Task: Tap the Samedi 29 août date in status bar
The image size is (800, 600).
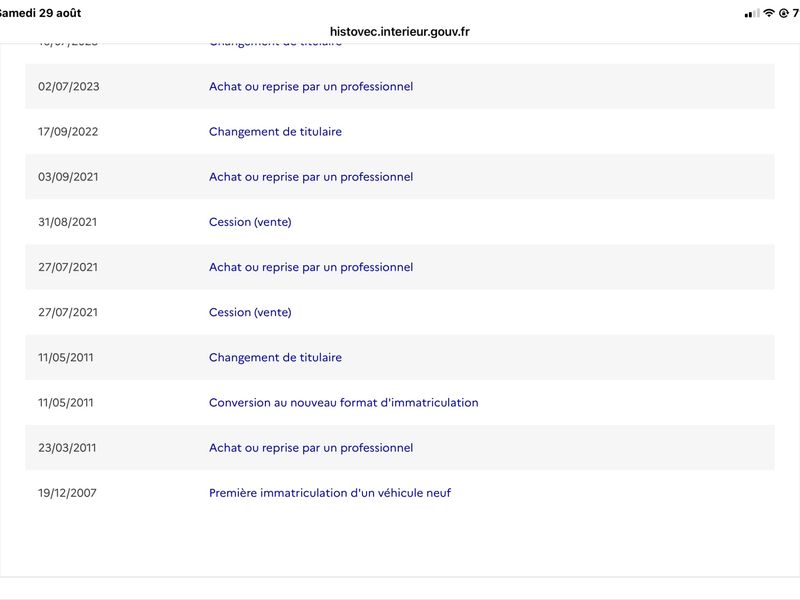Action: tap(40, 13)
